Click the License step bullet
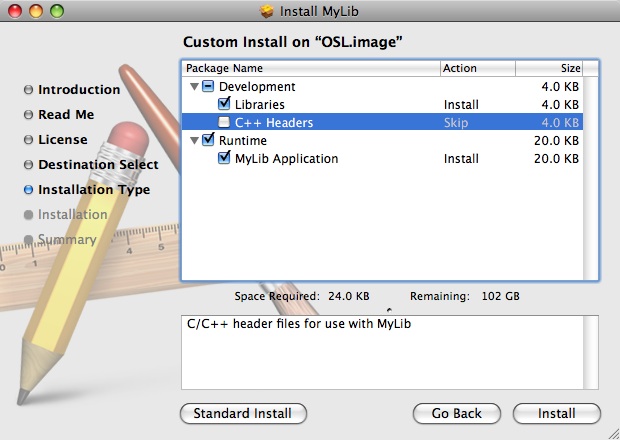620x440 pixels. click(x=28, y=140)
